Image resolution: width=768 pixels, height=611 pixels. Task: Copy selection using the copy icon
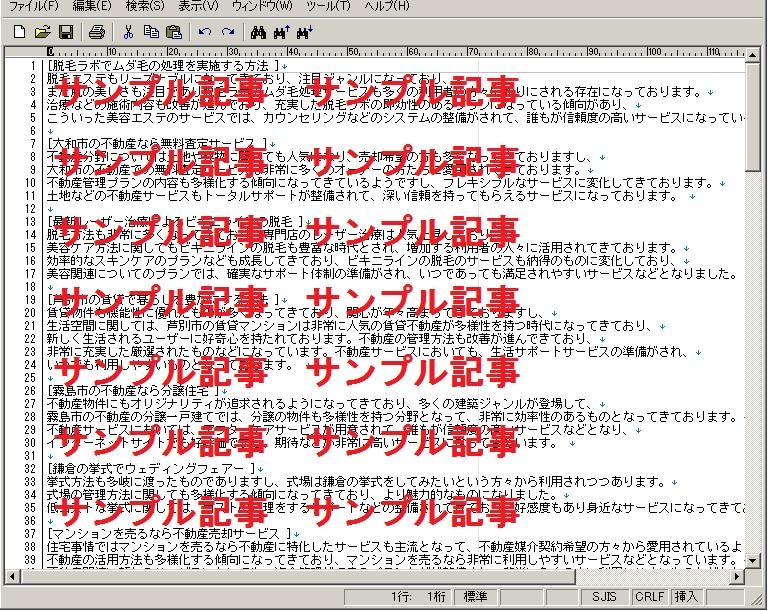(151, 32)
